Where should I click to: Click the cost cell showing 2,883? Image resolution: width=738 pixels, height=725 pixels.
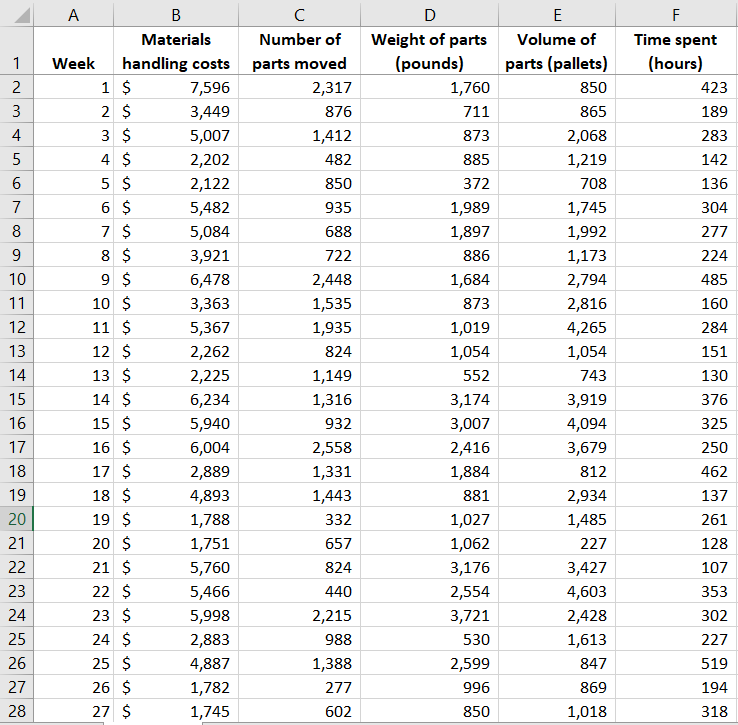tap(176, 639)
